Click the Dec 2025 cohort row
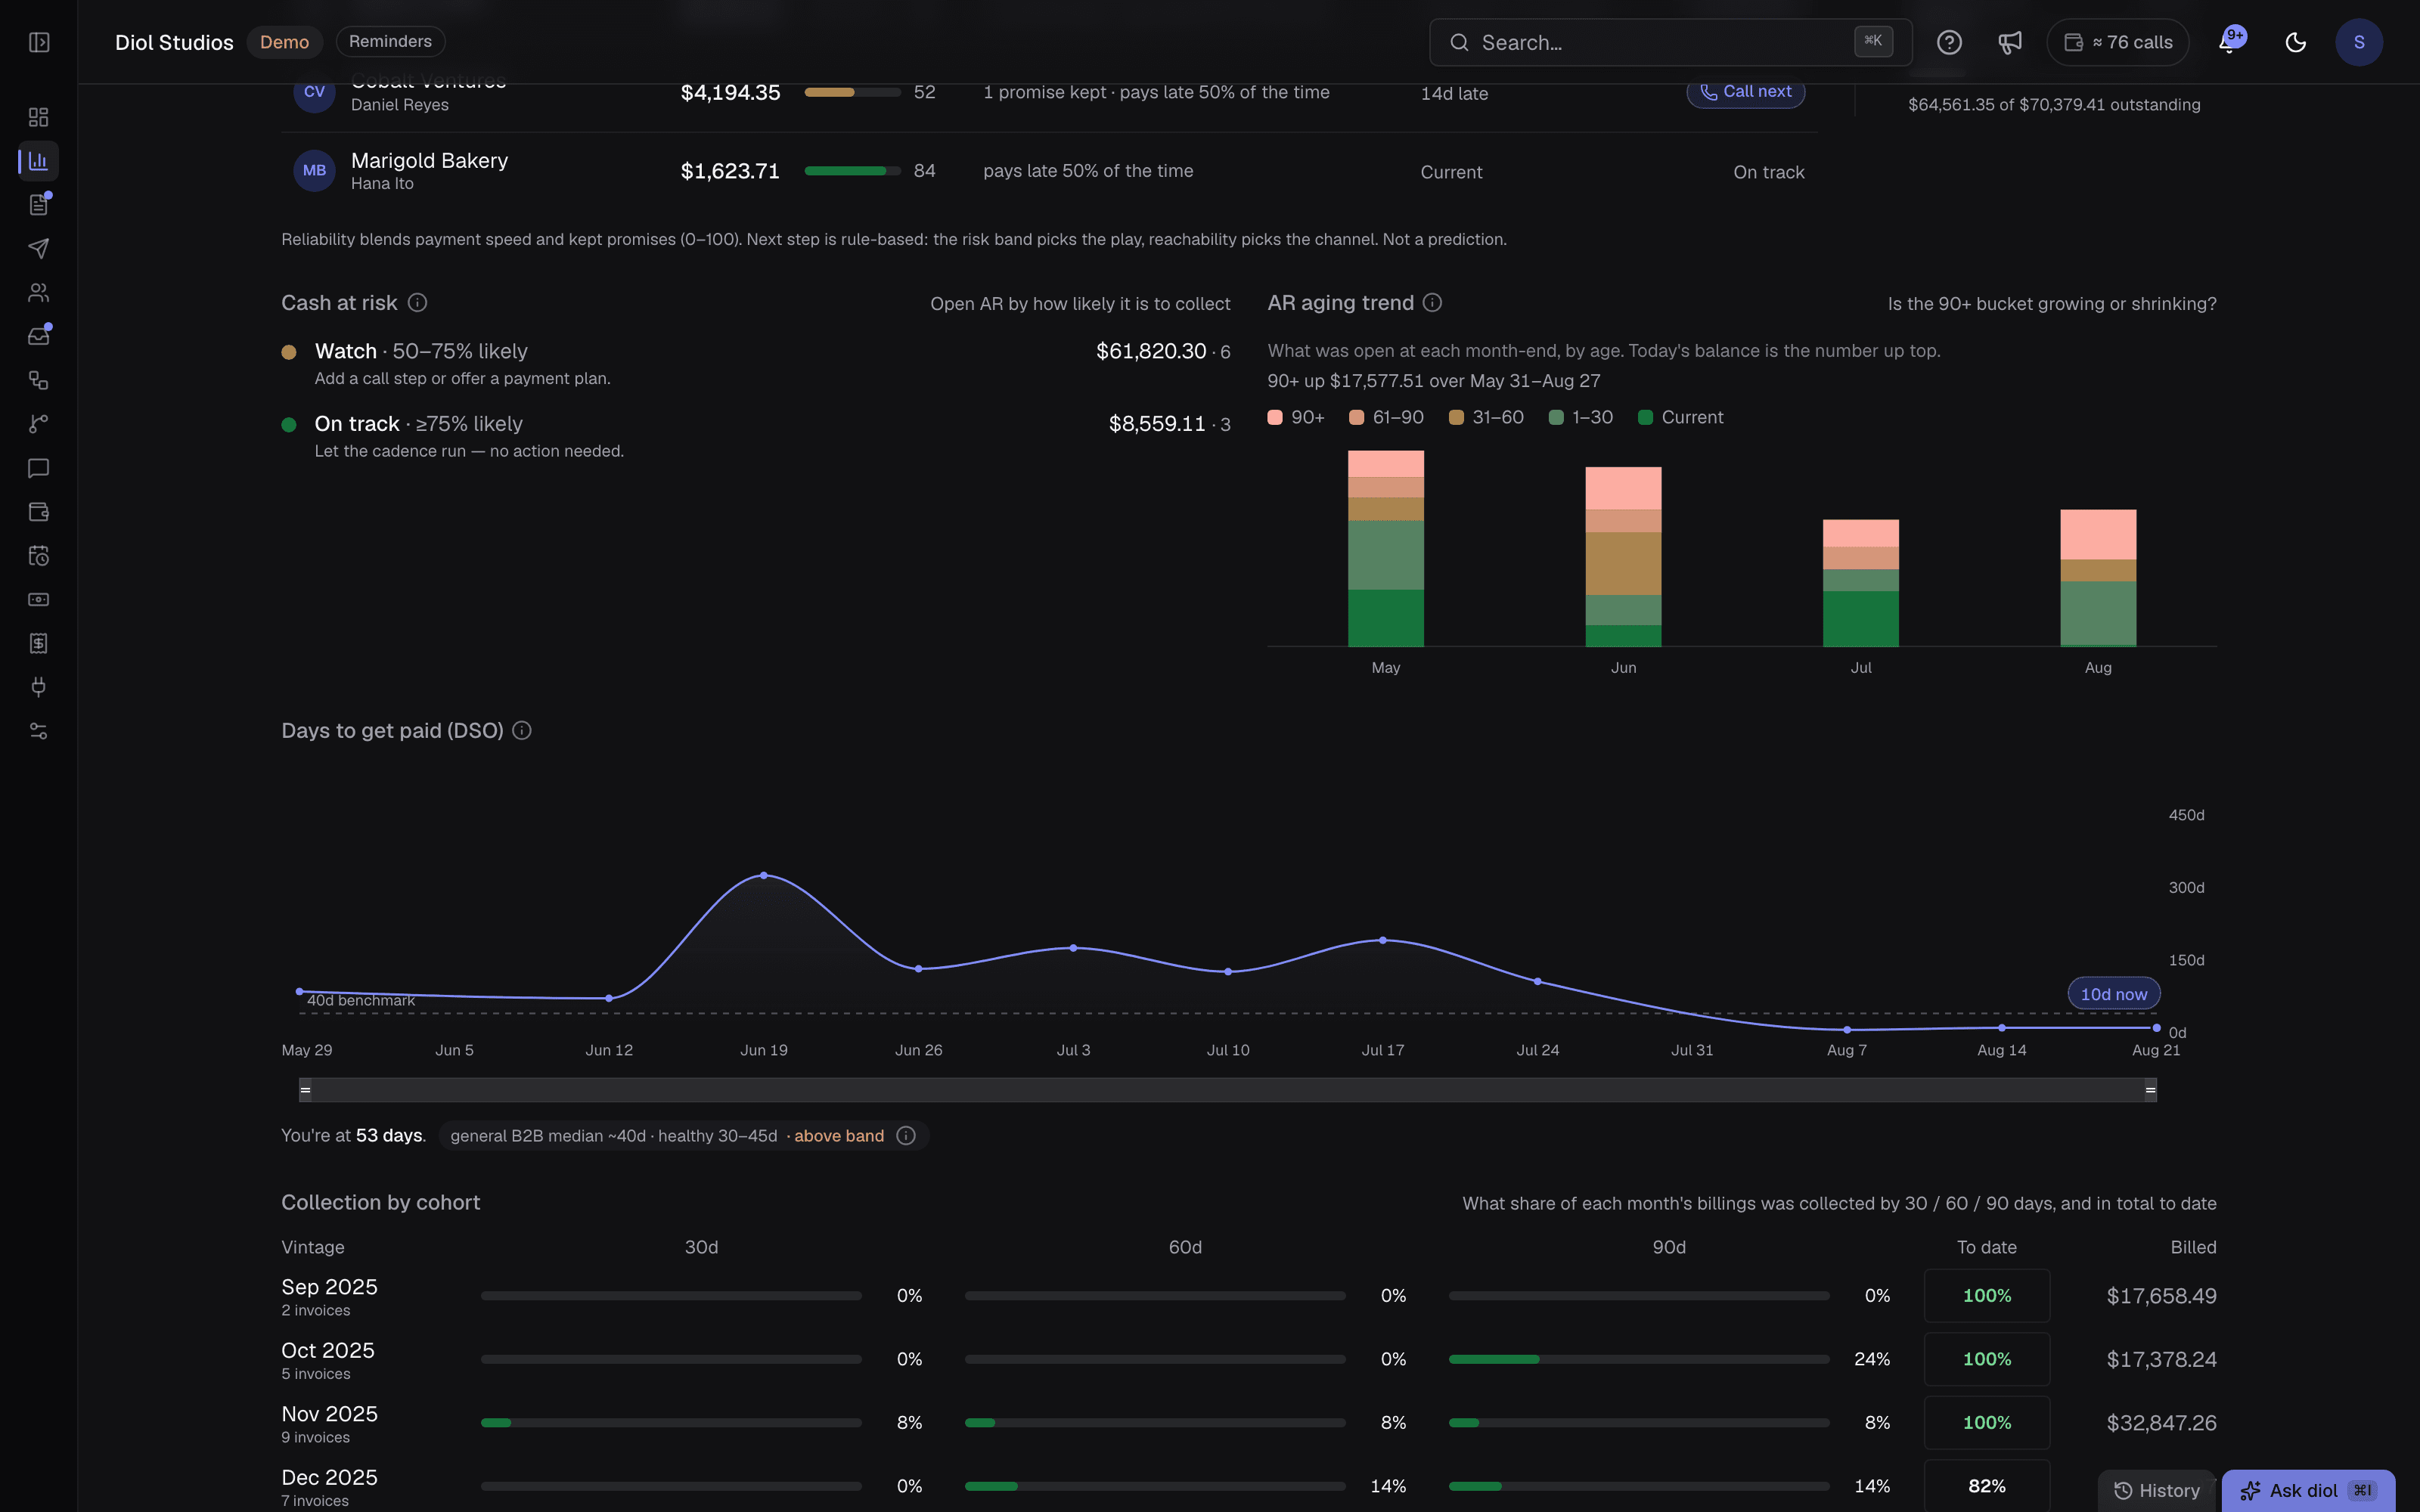The height and width of the screenshot is (1512, 2420). [x=1249, y=1487]
